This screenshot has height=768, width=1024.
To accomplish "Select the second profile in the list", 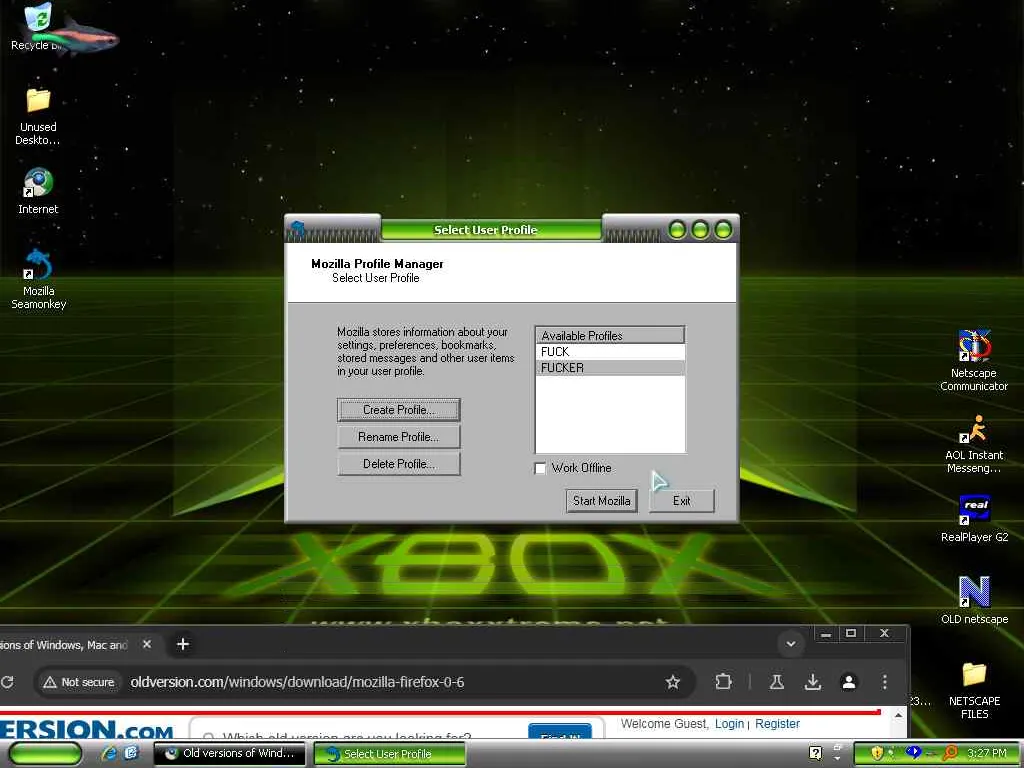I will (x=610, y=368).
